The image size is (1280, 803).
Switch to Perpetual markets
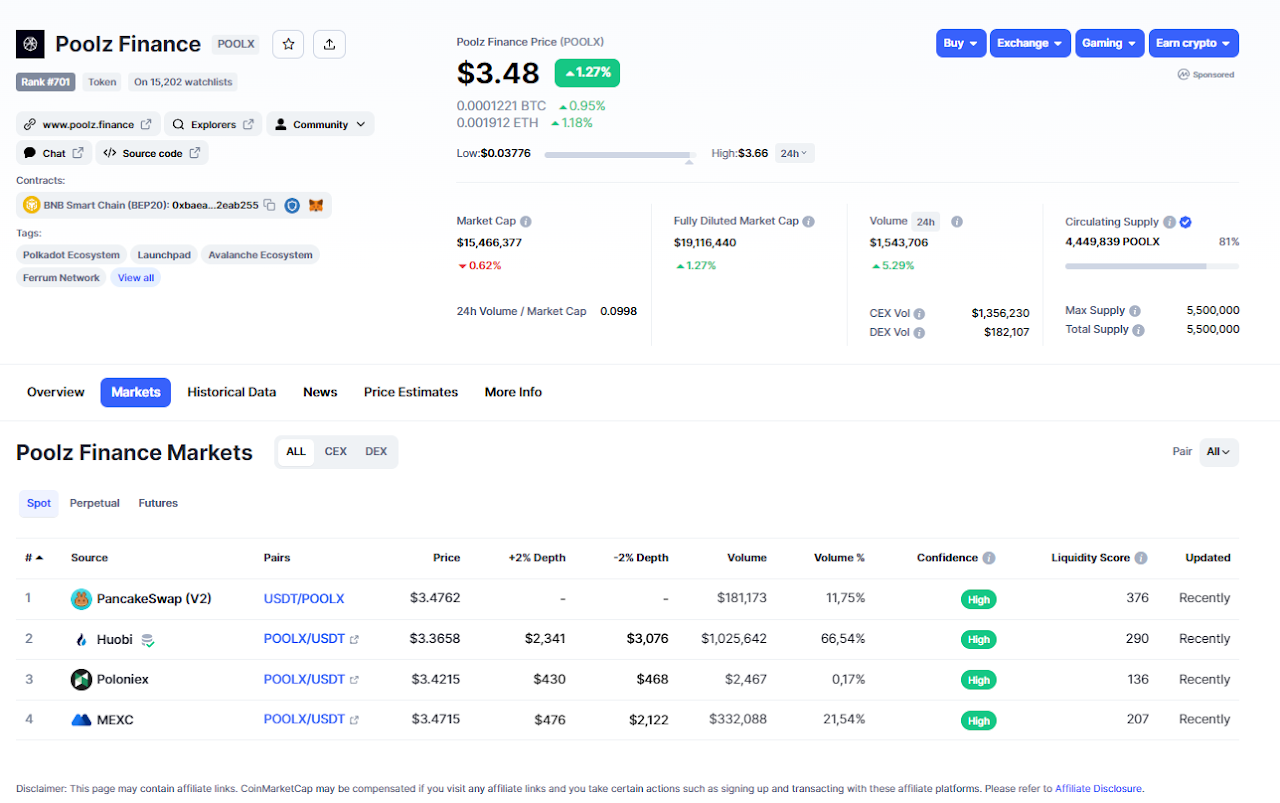click(95, 503)
